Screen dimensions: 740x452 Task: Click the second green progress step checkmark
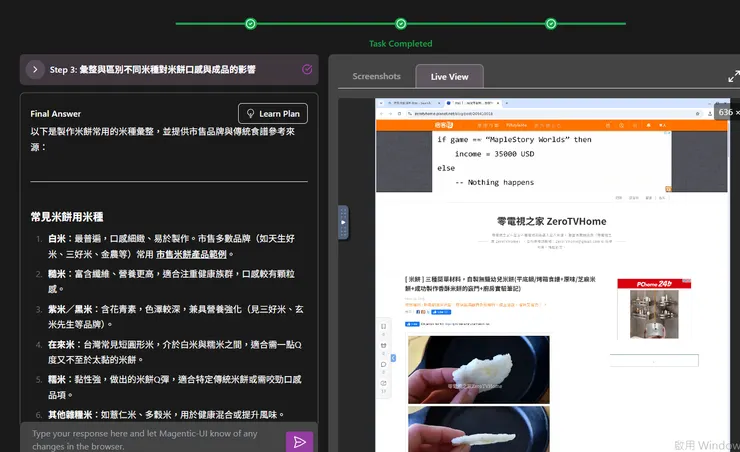(x=401, y=24)
